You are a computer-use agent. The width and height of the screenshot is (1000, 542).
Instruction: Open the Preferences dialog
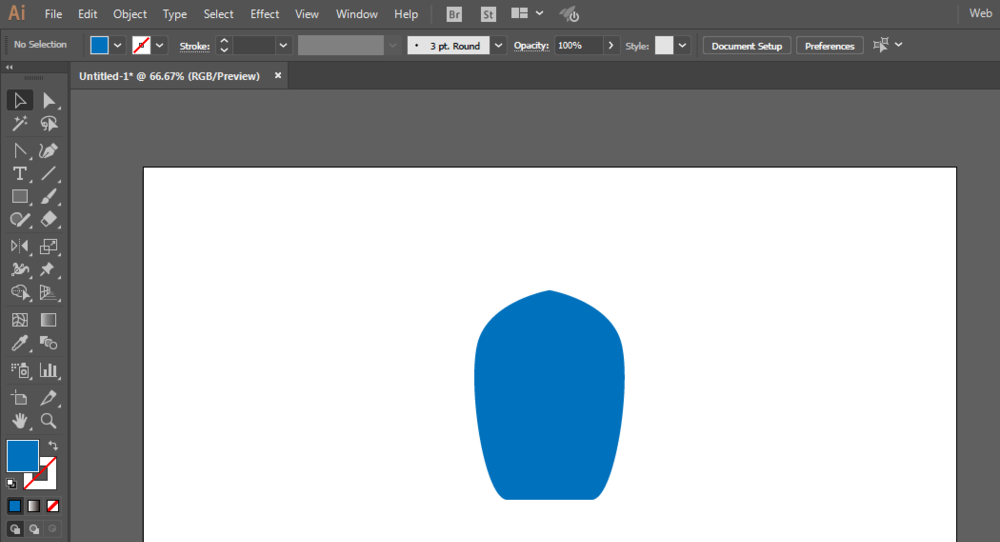pos(830,46)
